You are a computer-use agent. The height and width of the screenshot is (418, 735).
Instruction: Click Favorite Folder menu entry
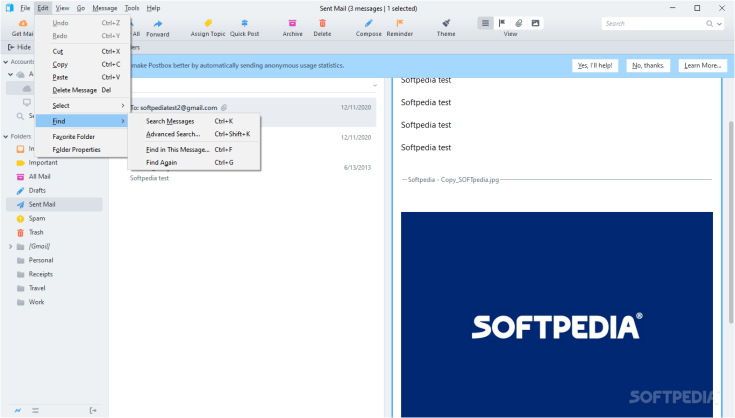point(82,137)
